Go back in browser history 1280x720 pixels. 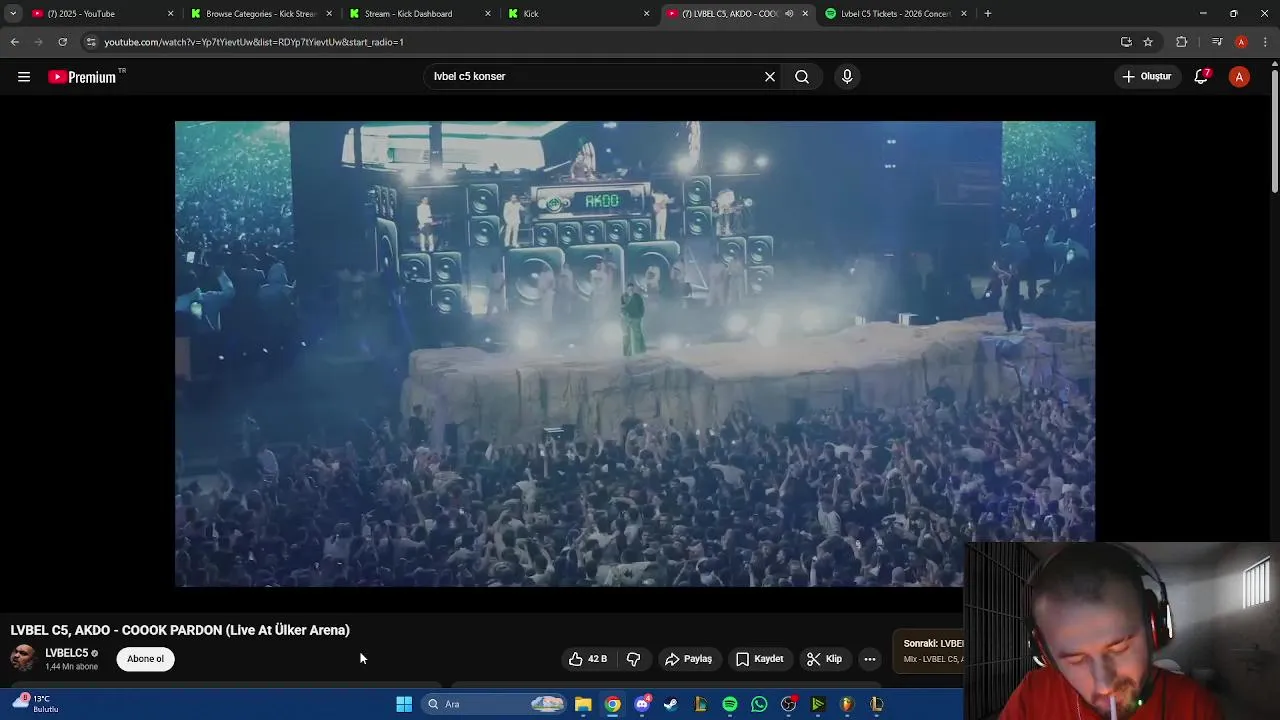tap(14, 42)
